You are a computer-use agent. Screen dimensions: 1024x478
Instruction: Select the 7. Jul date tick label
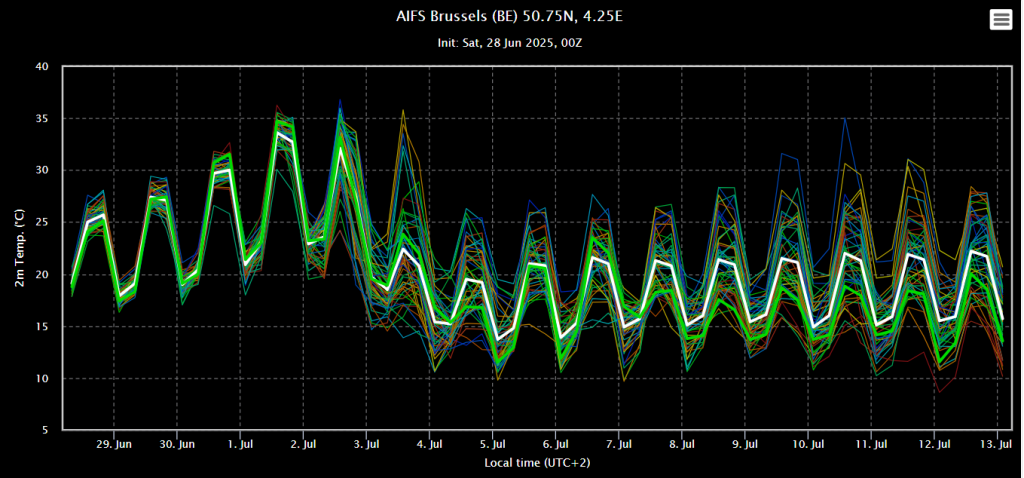coord(618,445)
